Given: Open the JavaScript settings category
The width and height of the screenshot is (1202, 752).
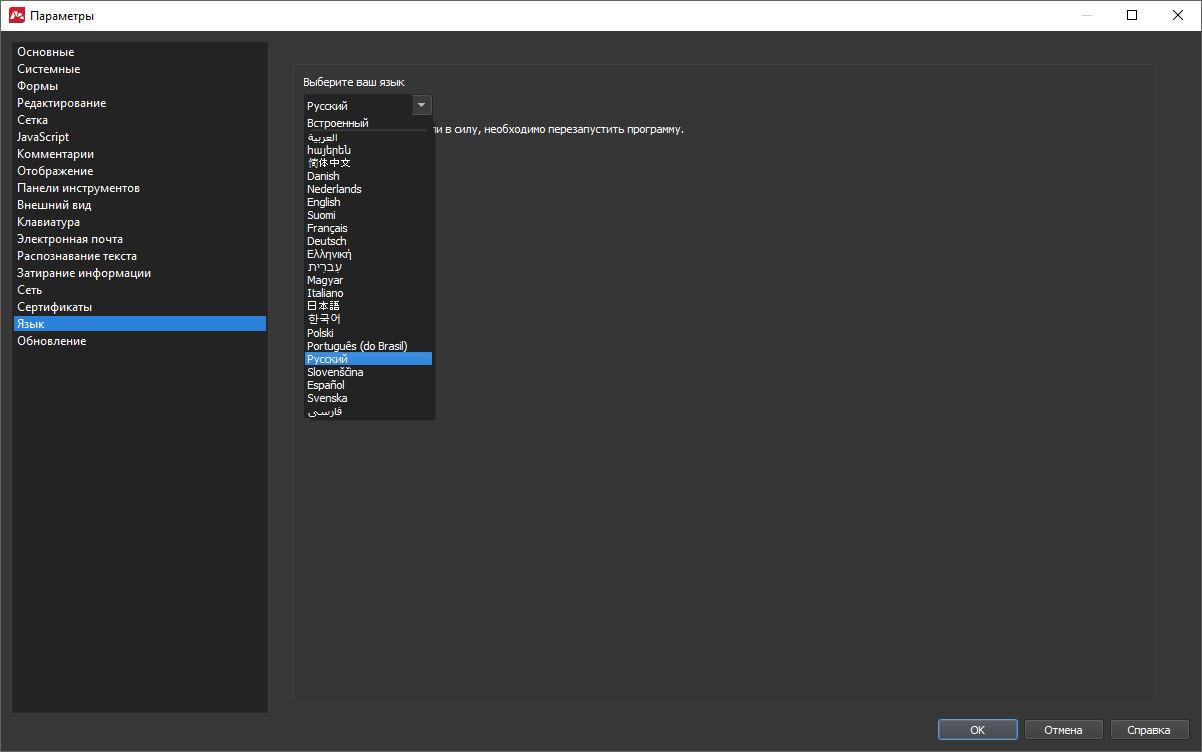Looking at the screenshot, I should (x=43, y=137).
